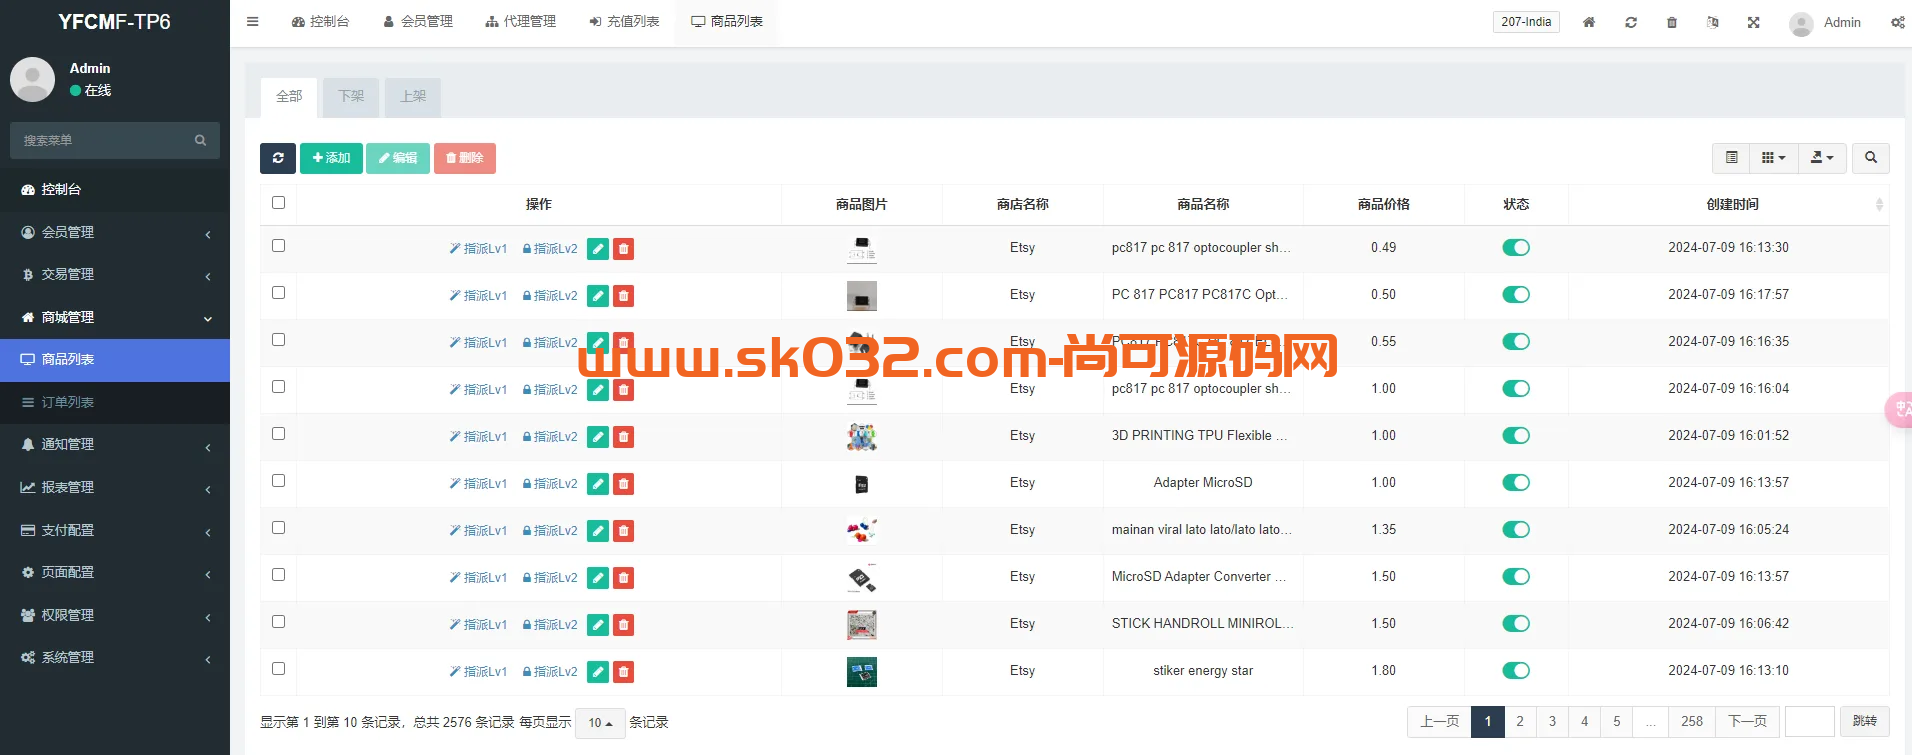Open the export dropdown button
The image size is (1912, 755).
tap(1822, 158)
